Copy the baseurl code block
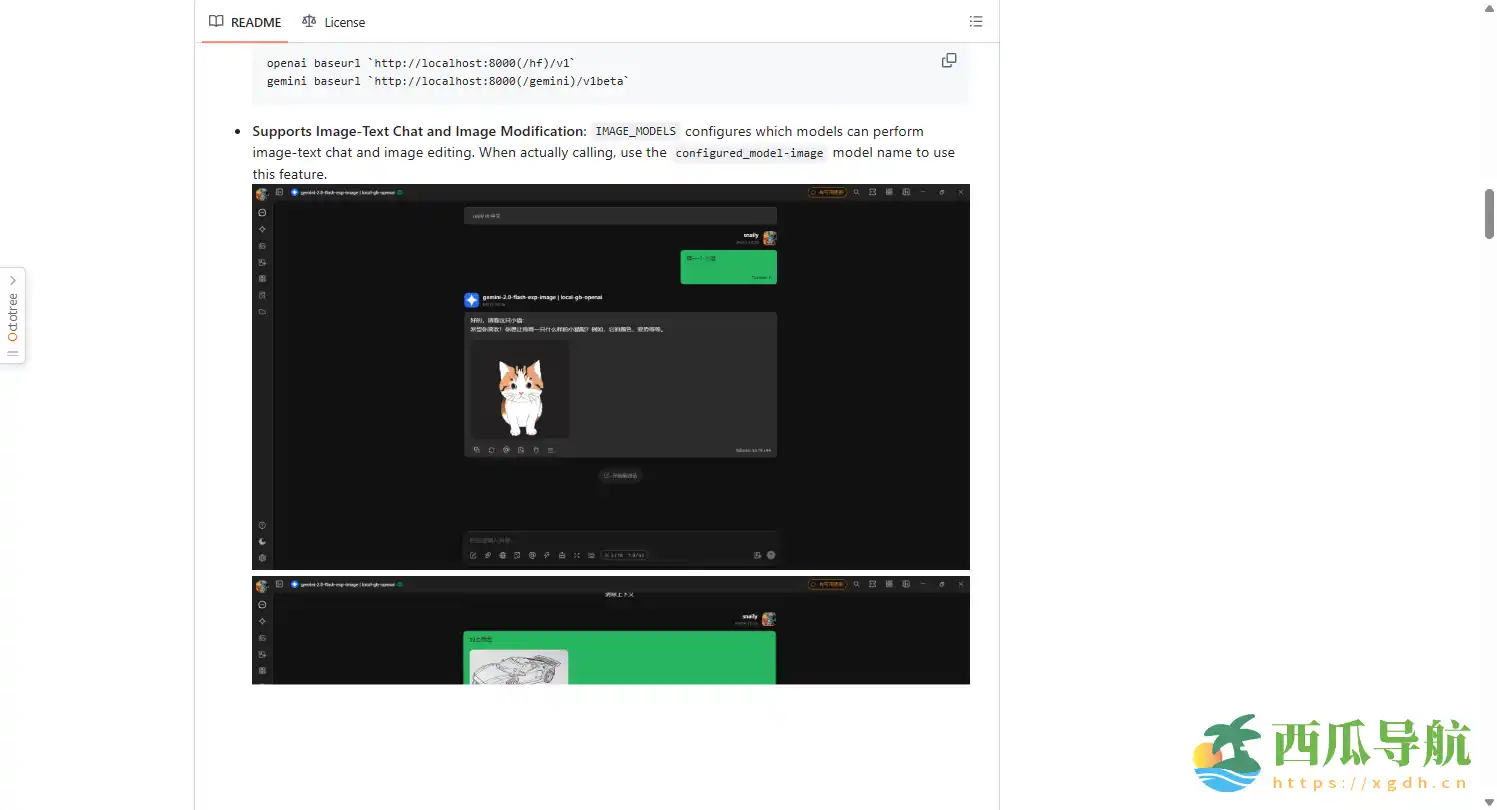 point(949,61)
